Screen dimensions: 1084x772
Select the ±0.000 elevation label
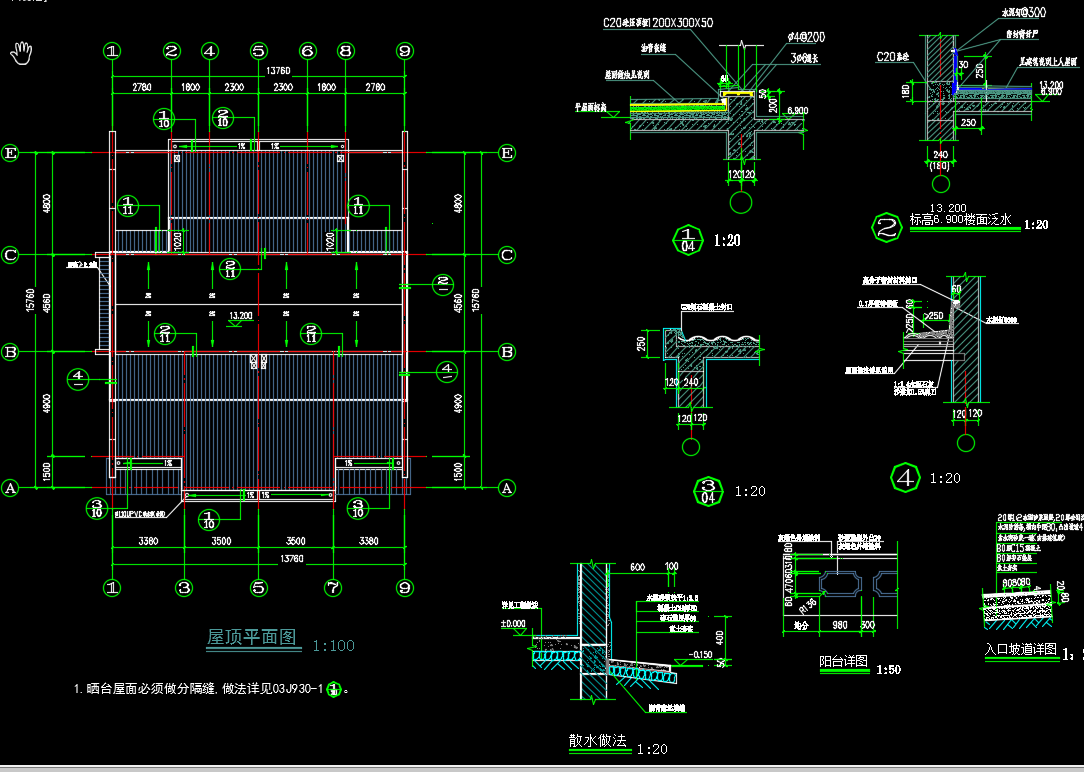[514, 623]
